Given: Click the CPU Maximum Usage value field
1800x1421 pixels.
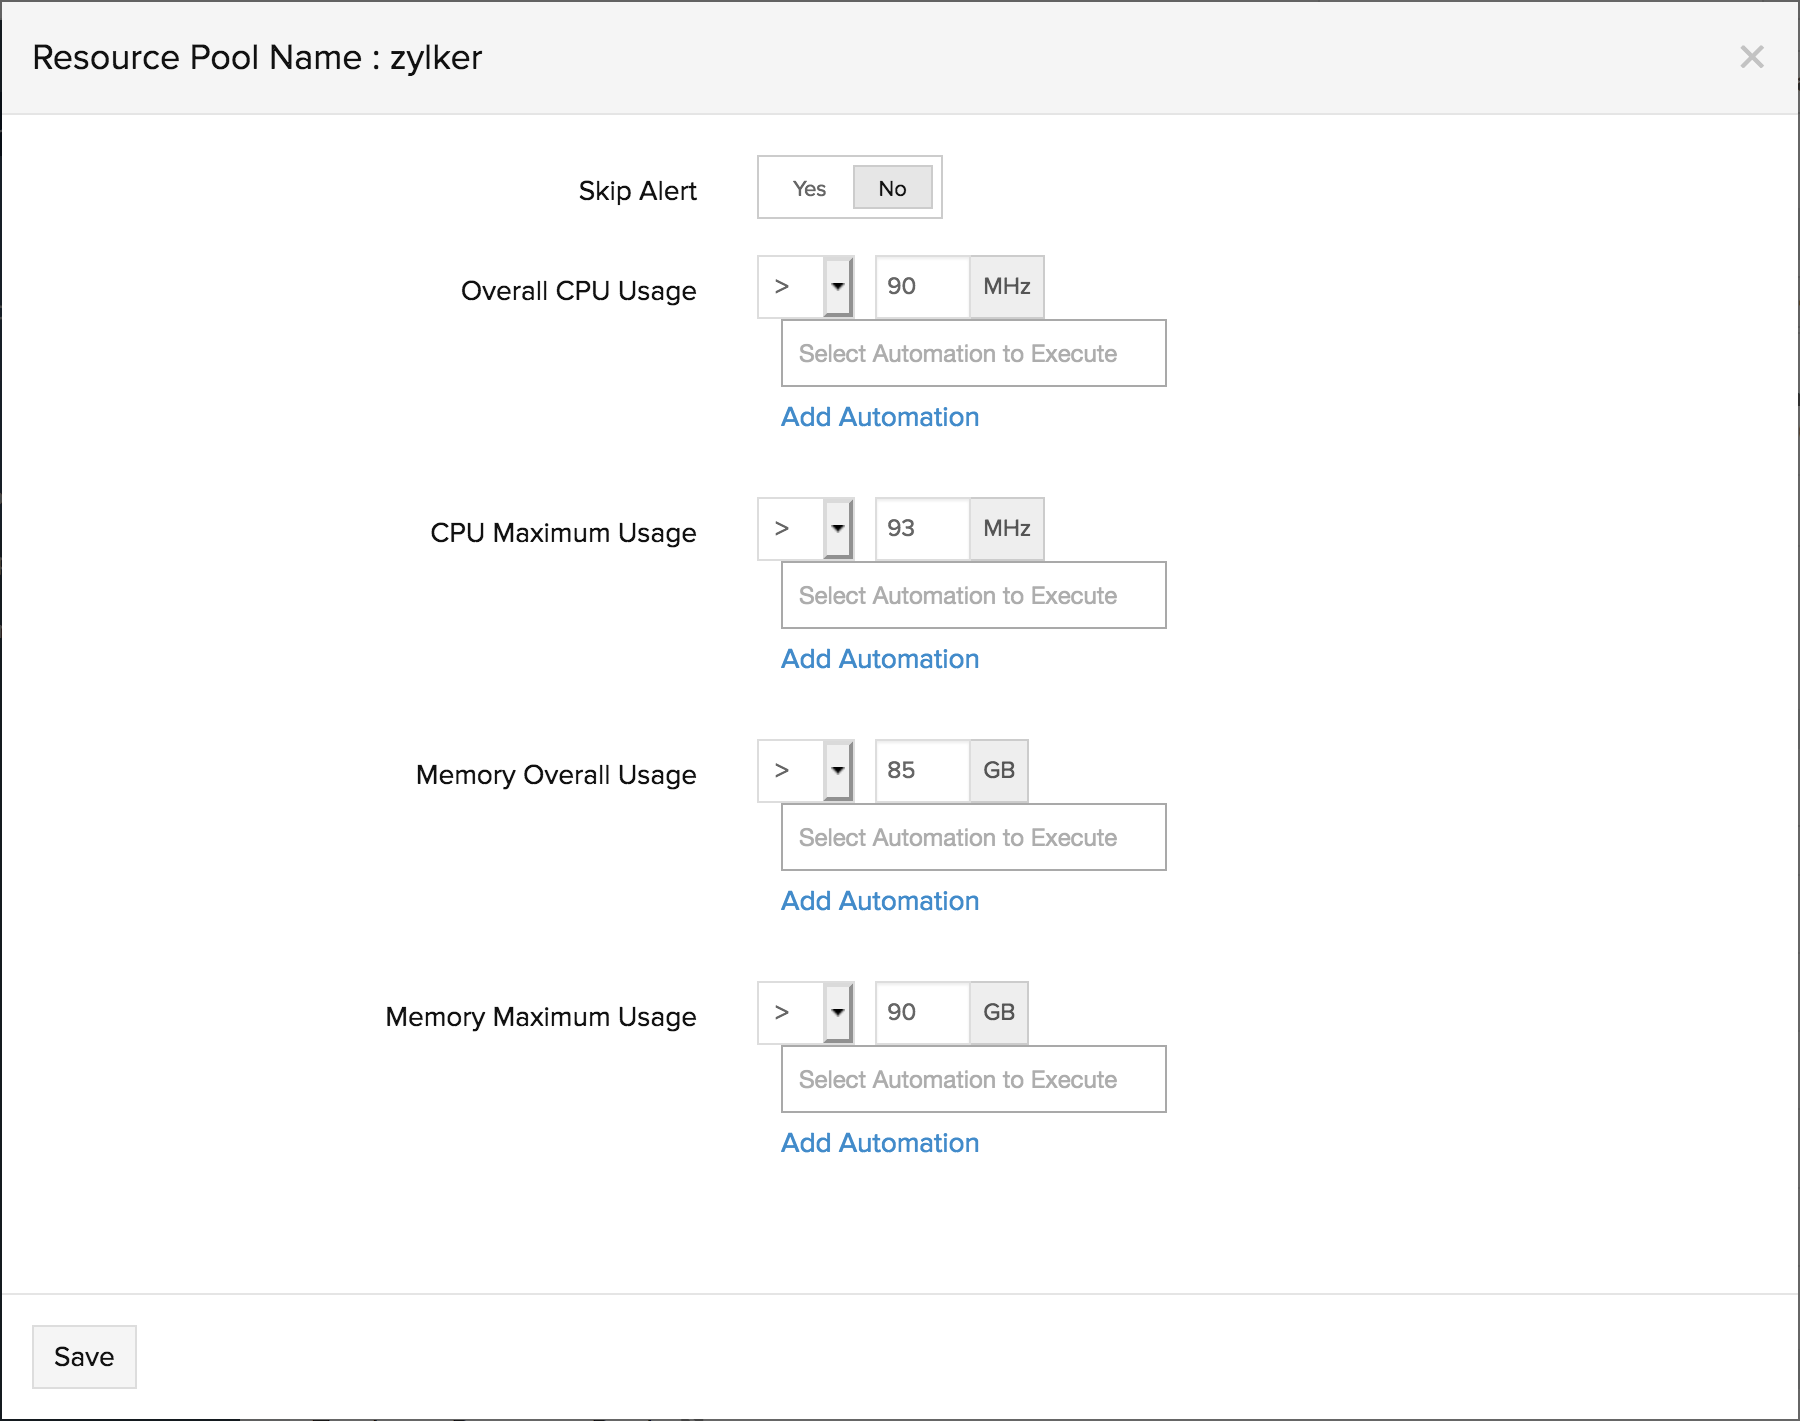Looking at the screenshot, I should point(922,529).
